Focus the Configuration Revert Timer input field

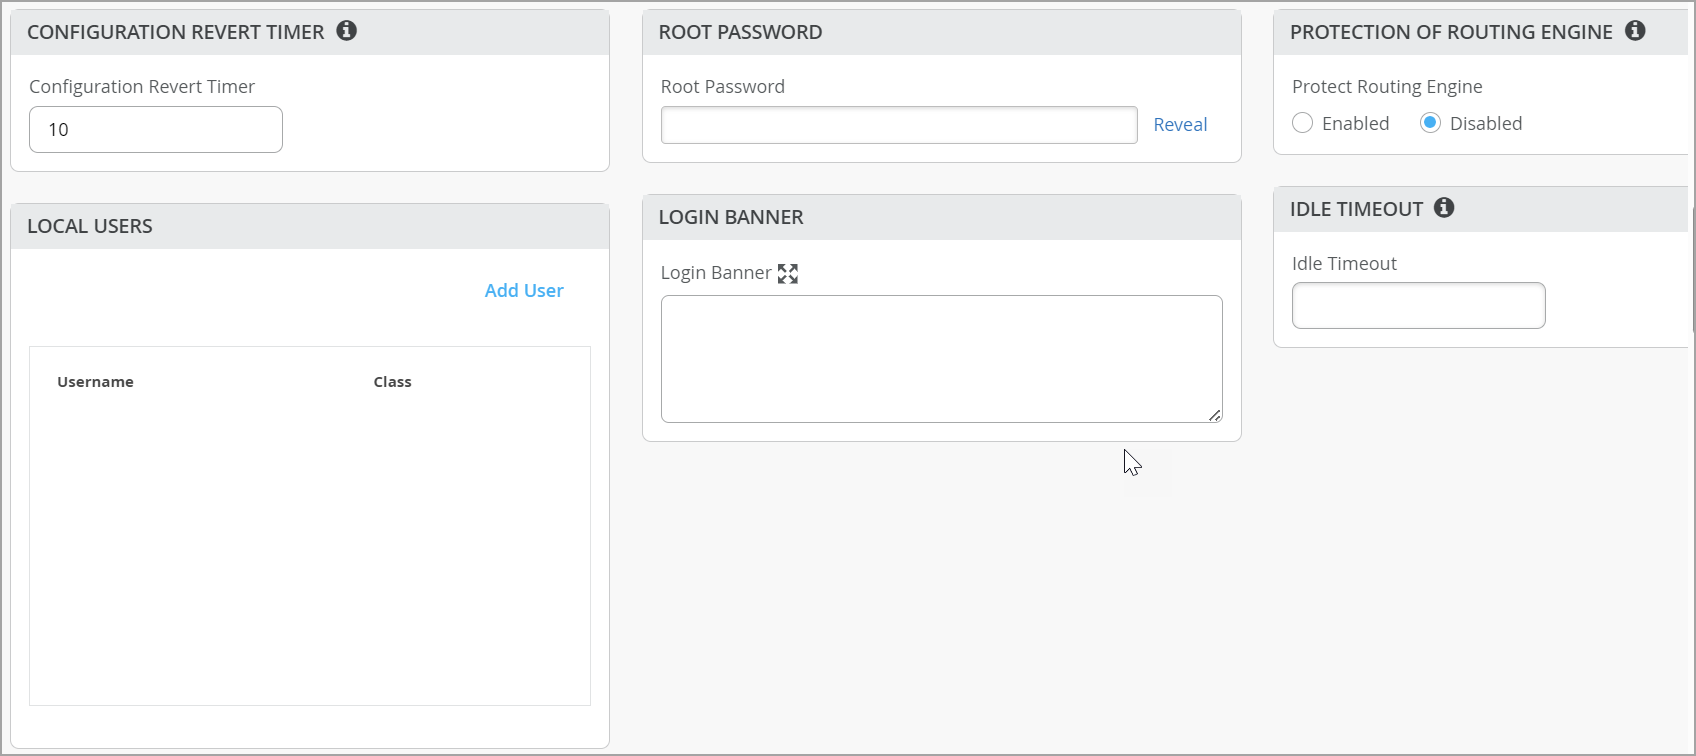(156, 130)
